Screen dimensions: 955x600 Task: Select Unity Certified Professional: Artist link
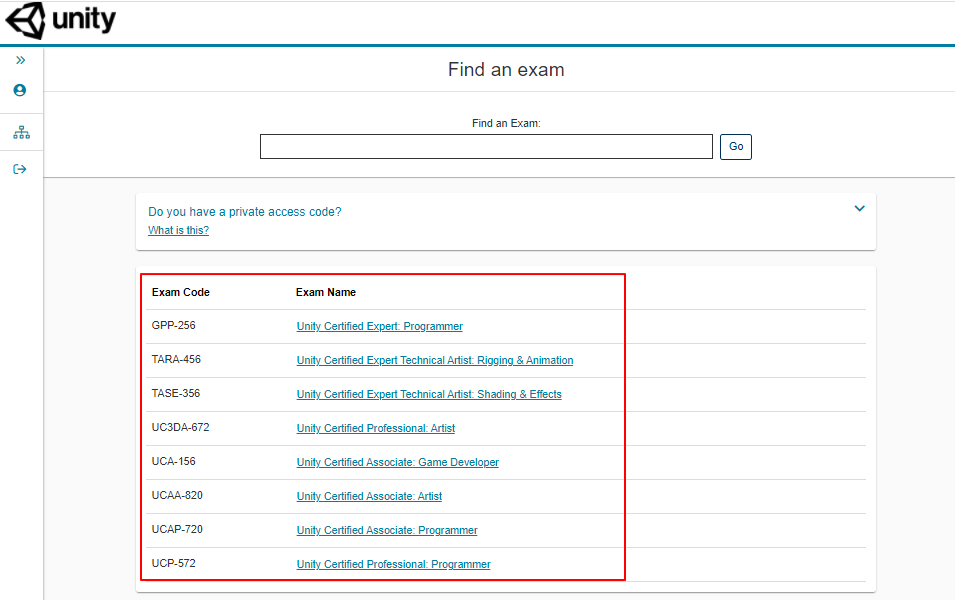coord(375,428)
